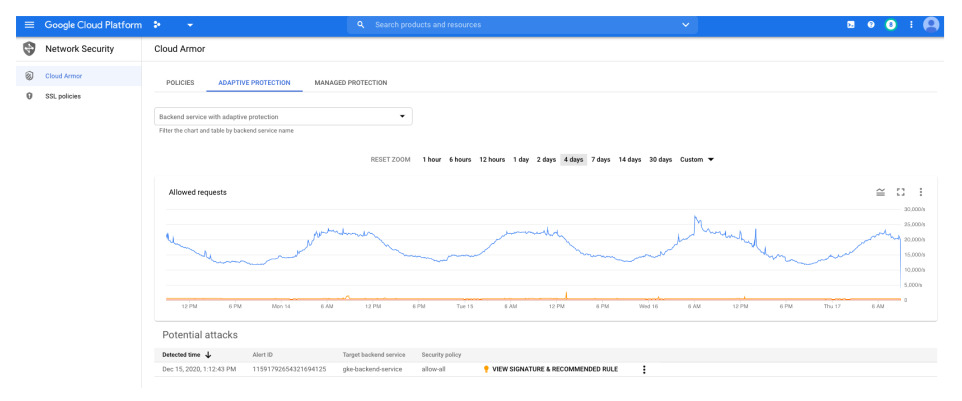962x401 pixels.
Task: Click the Target backend service column header
Action: [374, 354]
